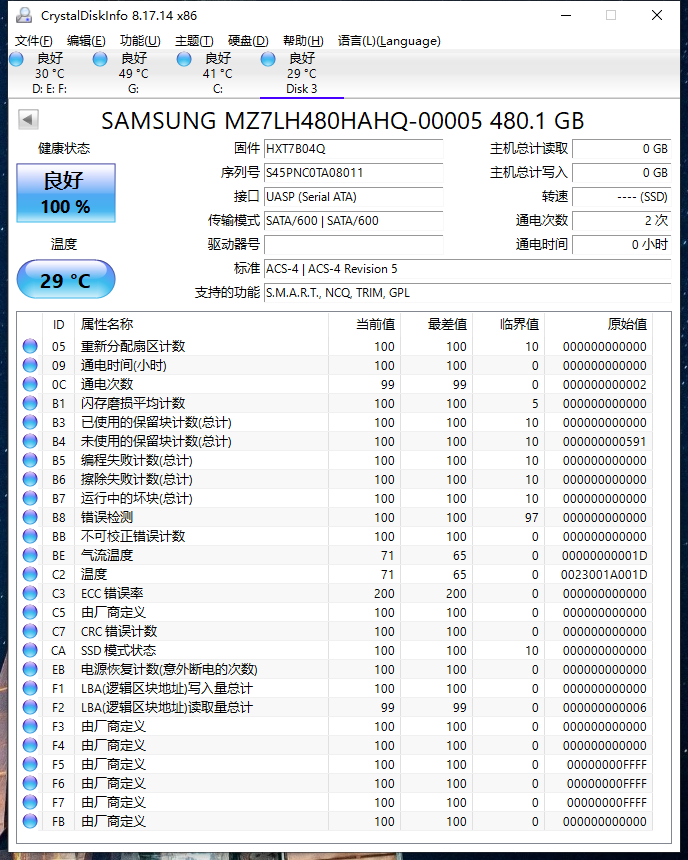Click status orb for attribute 05 重新分配扇区计数
Image resolution: width=688 pixels, height=860 pixels.
tap(30, 346)
